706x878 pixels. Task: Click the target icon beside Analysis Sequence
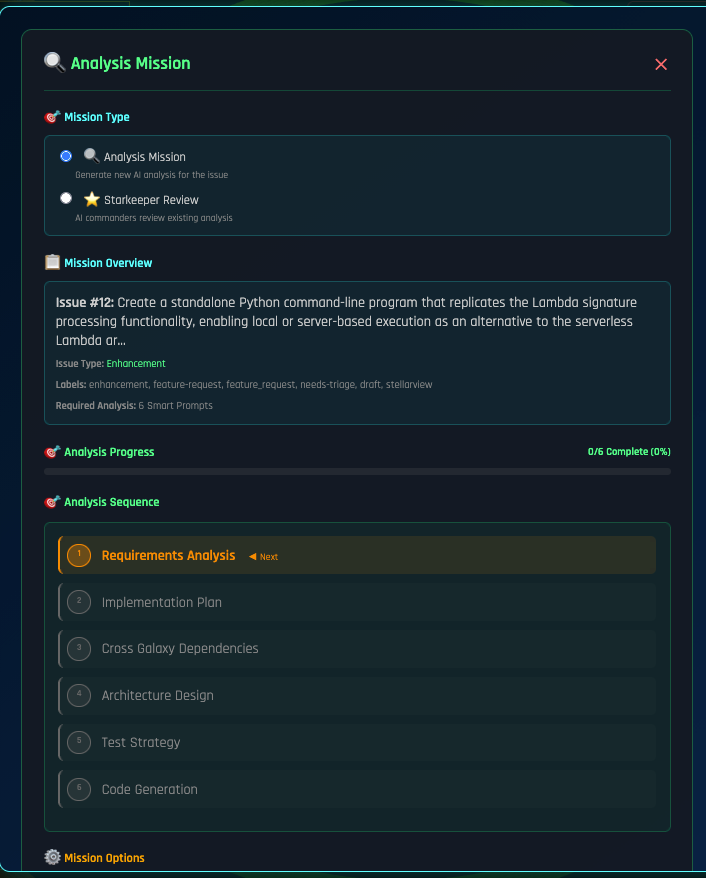(53, 502)
